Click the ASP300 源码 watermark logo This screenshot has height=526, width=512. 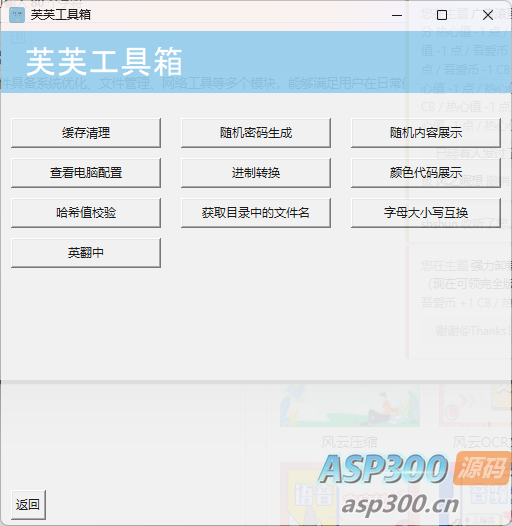(413, 468)
